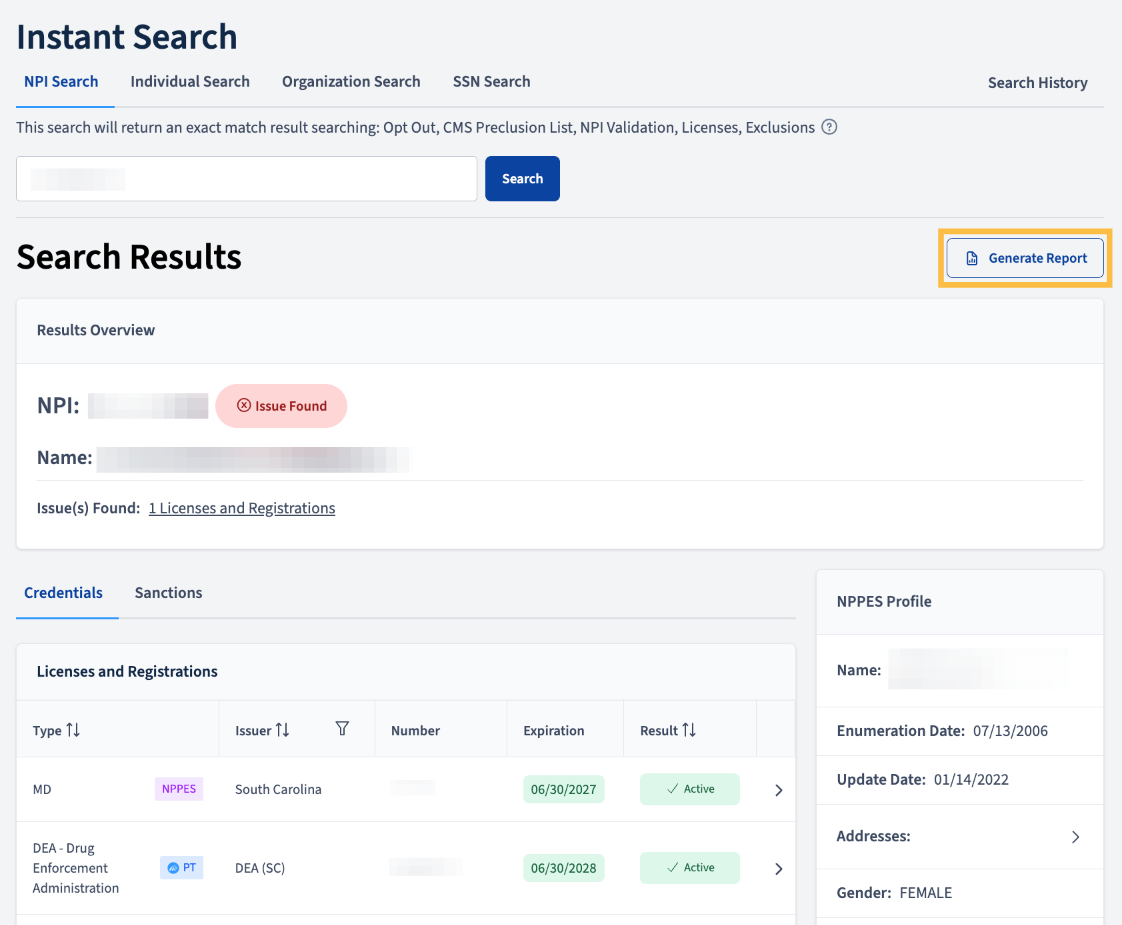The image size is (1122, 925).
Task: Open the Organization Search tab
Action: pyautogui.click(x=351, y=82)
